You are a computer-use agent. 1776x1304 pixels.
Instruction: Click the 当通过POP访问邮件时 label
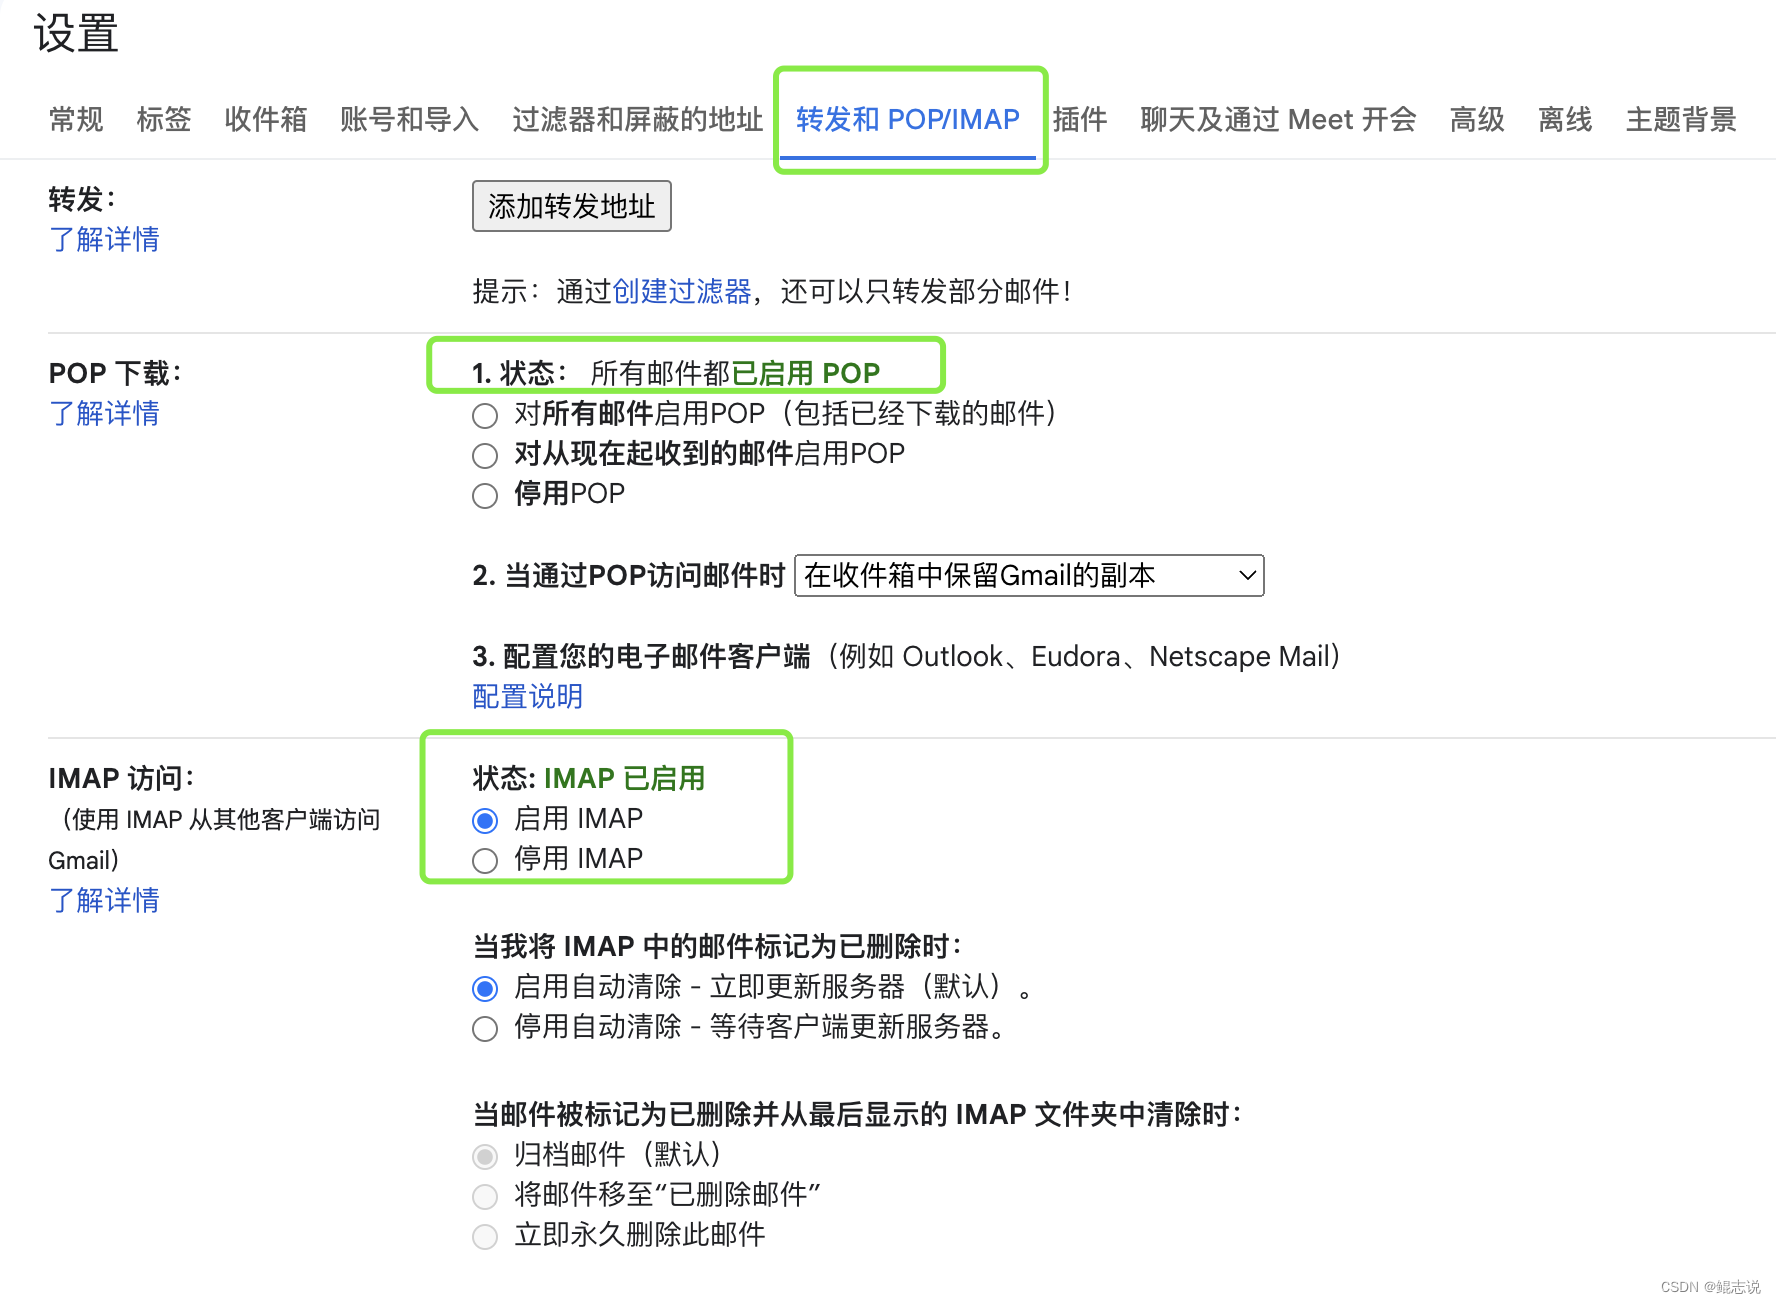pyautogui.click(x=645, y=576)
